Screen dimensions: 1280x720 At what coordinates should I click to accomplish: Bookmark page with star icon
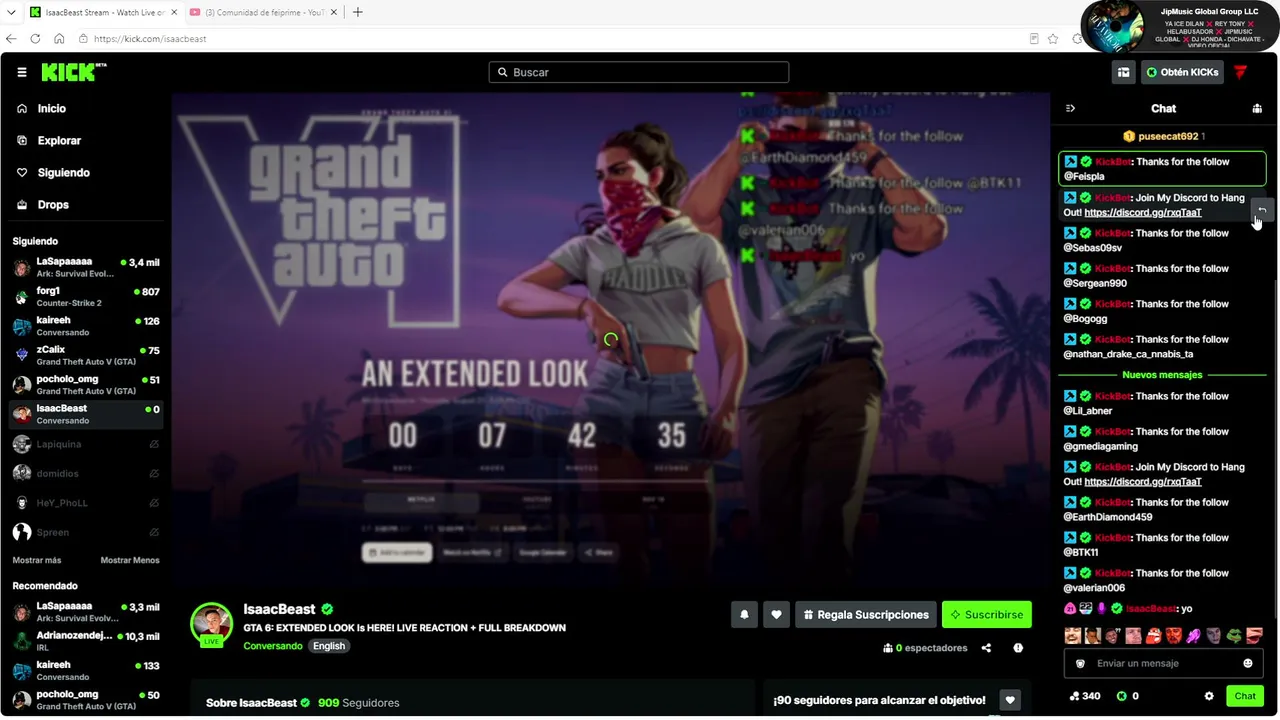point(1053,38)
